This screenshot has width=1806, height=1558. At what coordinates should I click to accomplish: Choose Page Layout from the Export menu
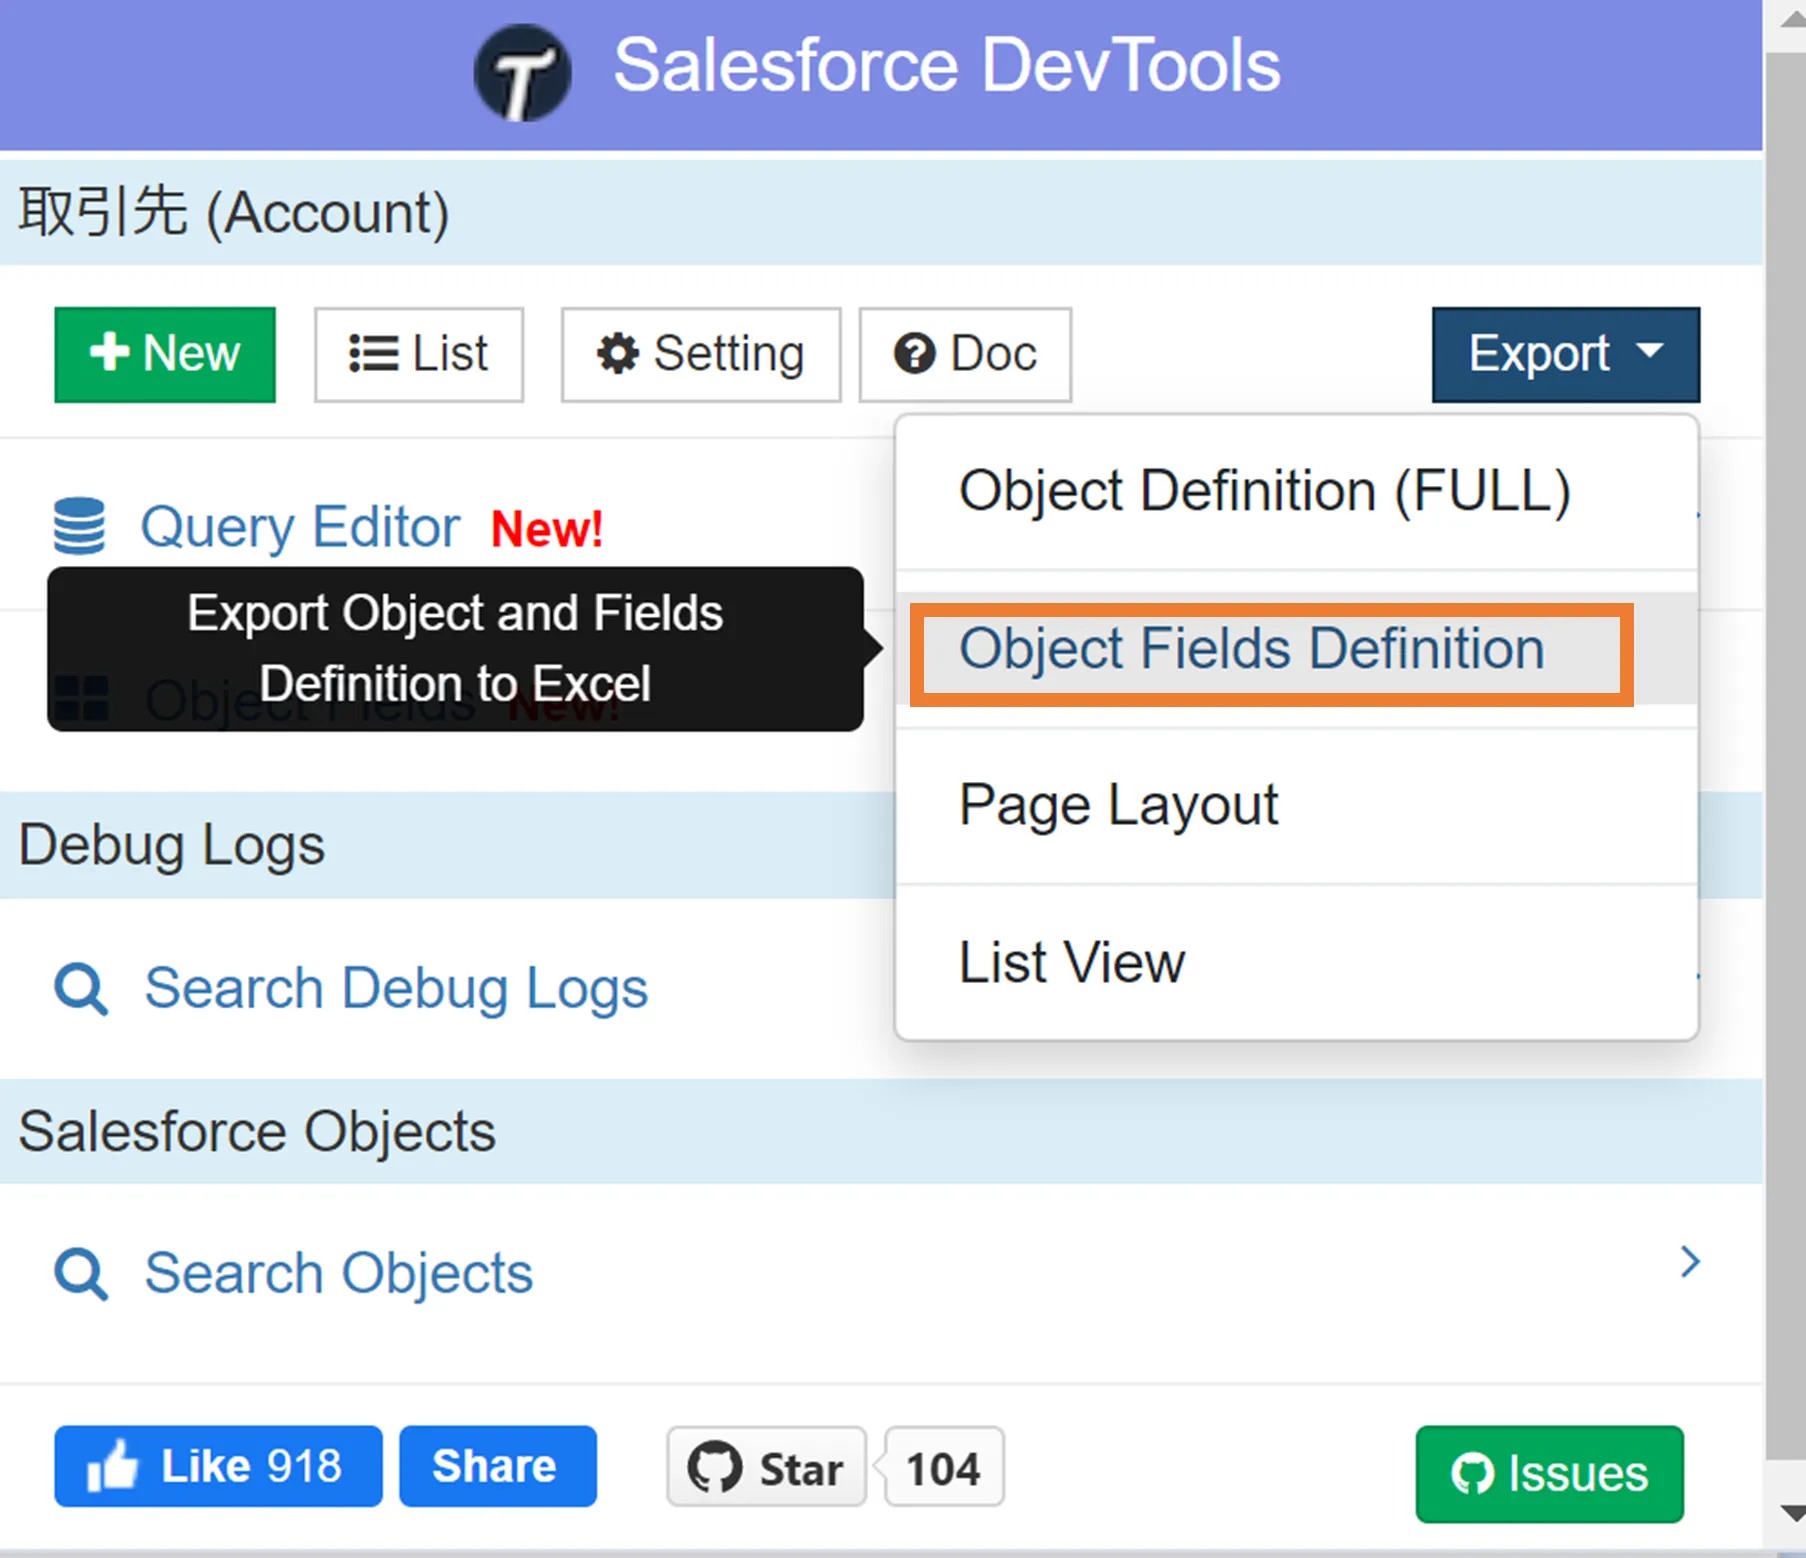pyautogui.click(x=1118, y=805)
